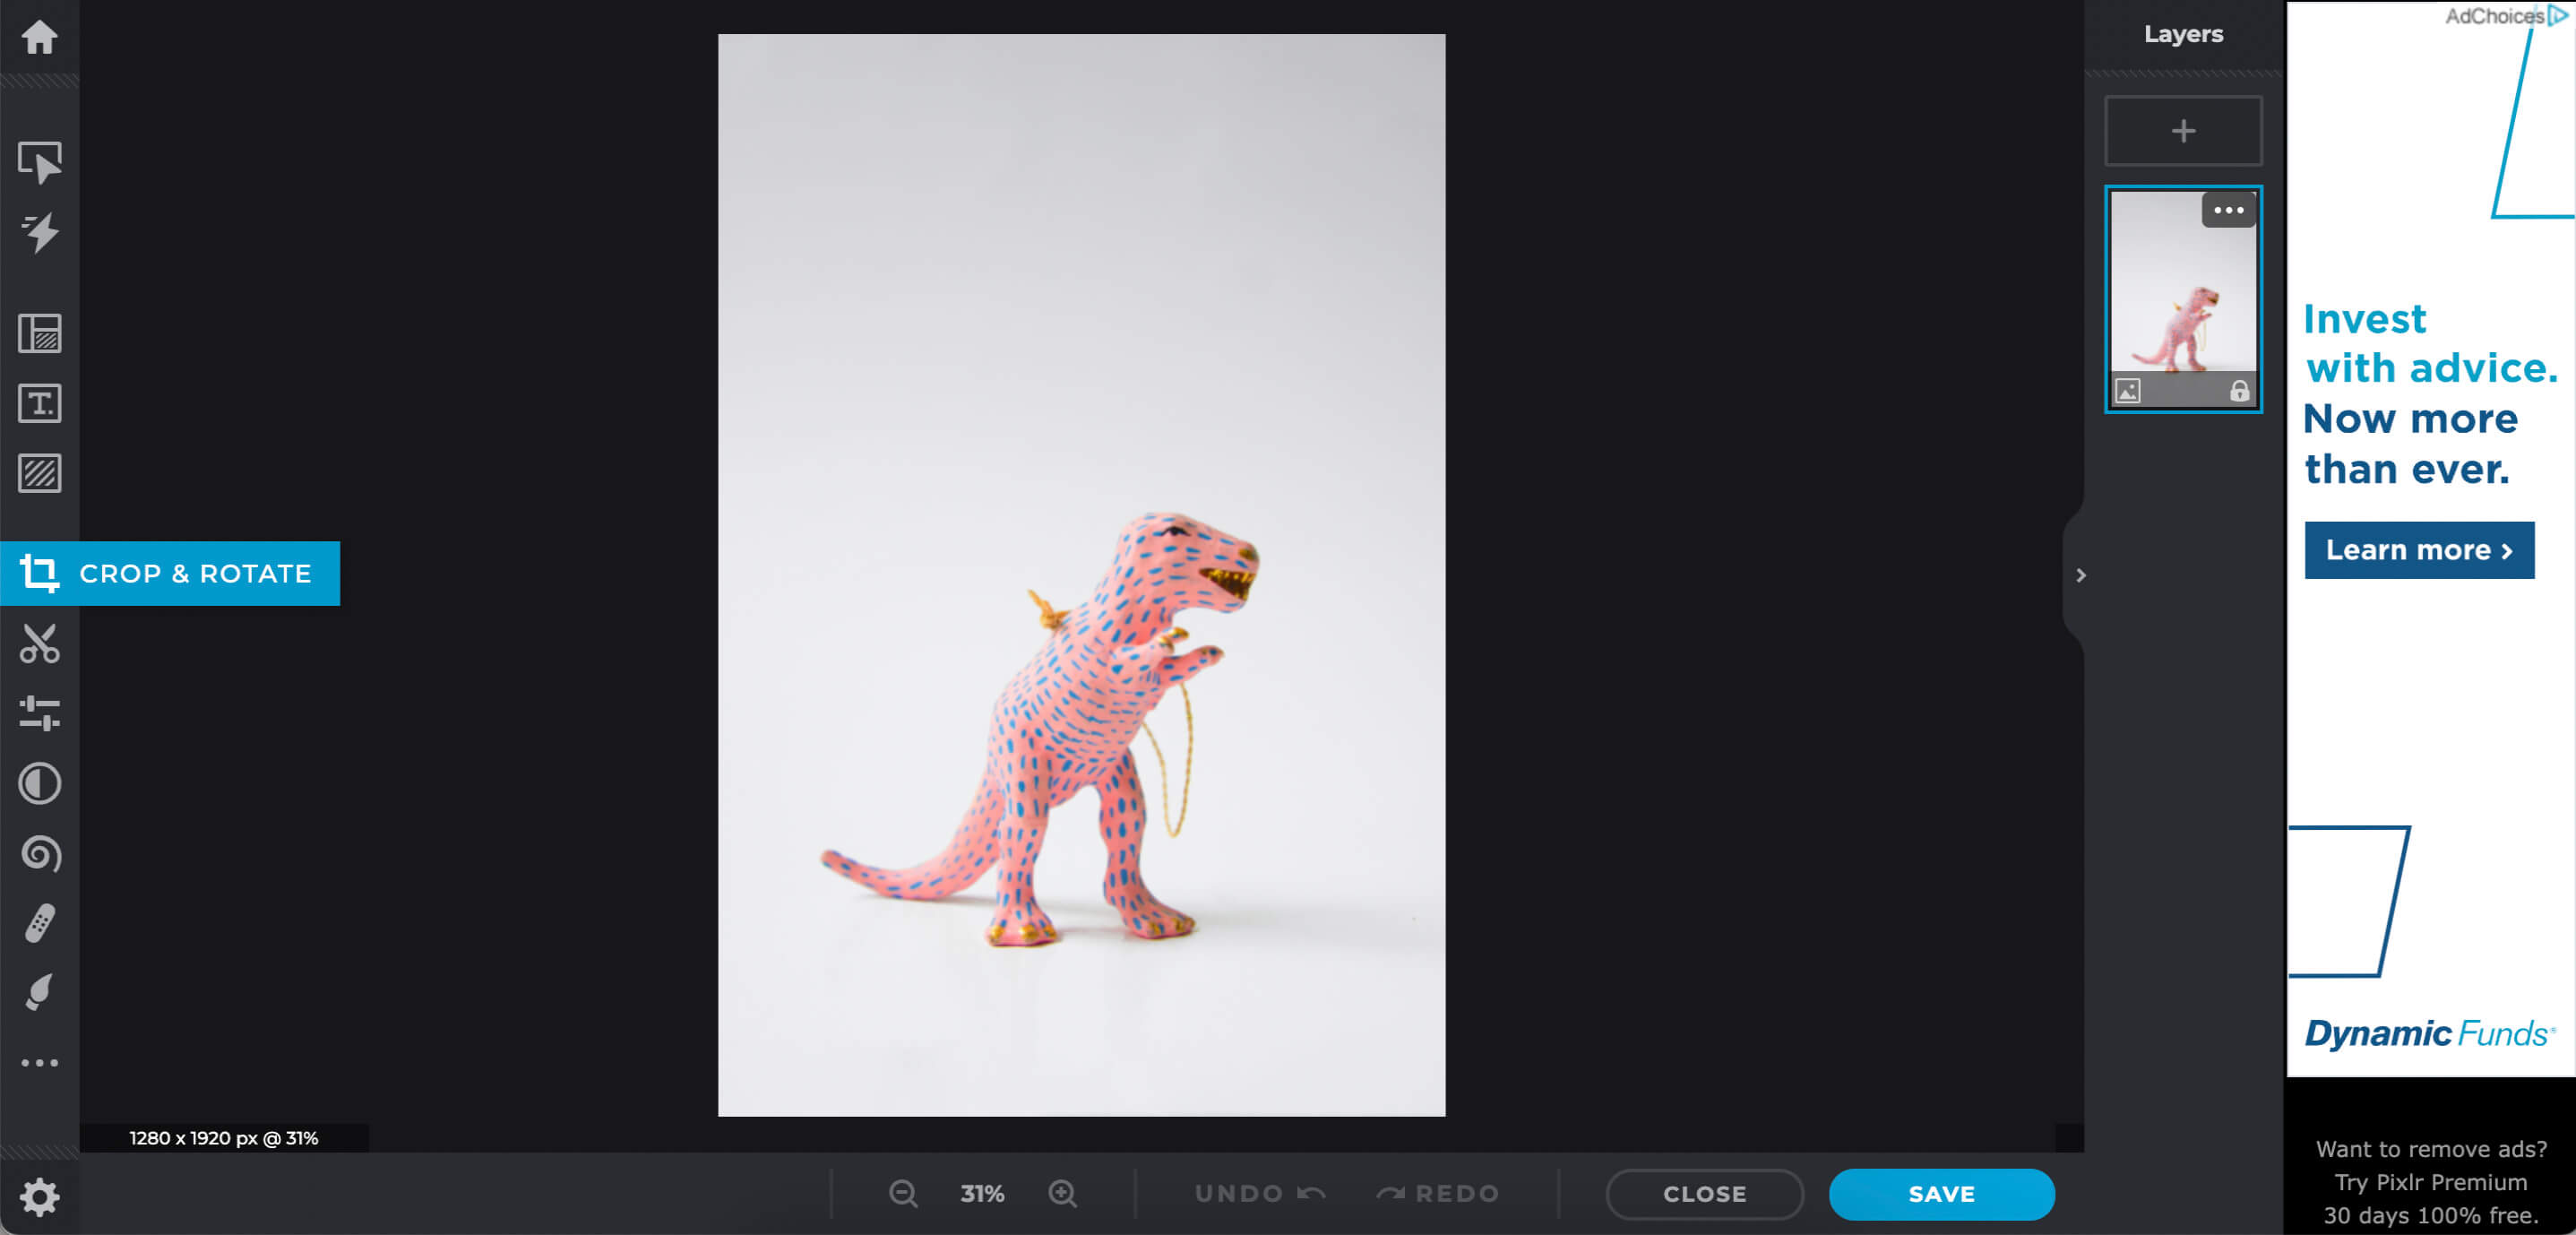Go to the Home icon

tap(39, 37)
